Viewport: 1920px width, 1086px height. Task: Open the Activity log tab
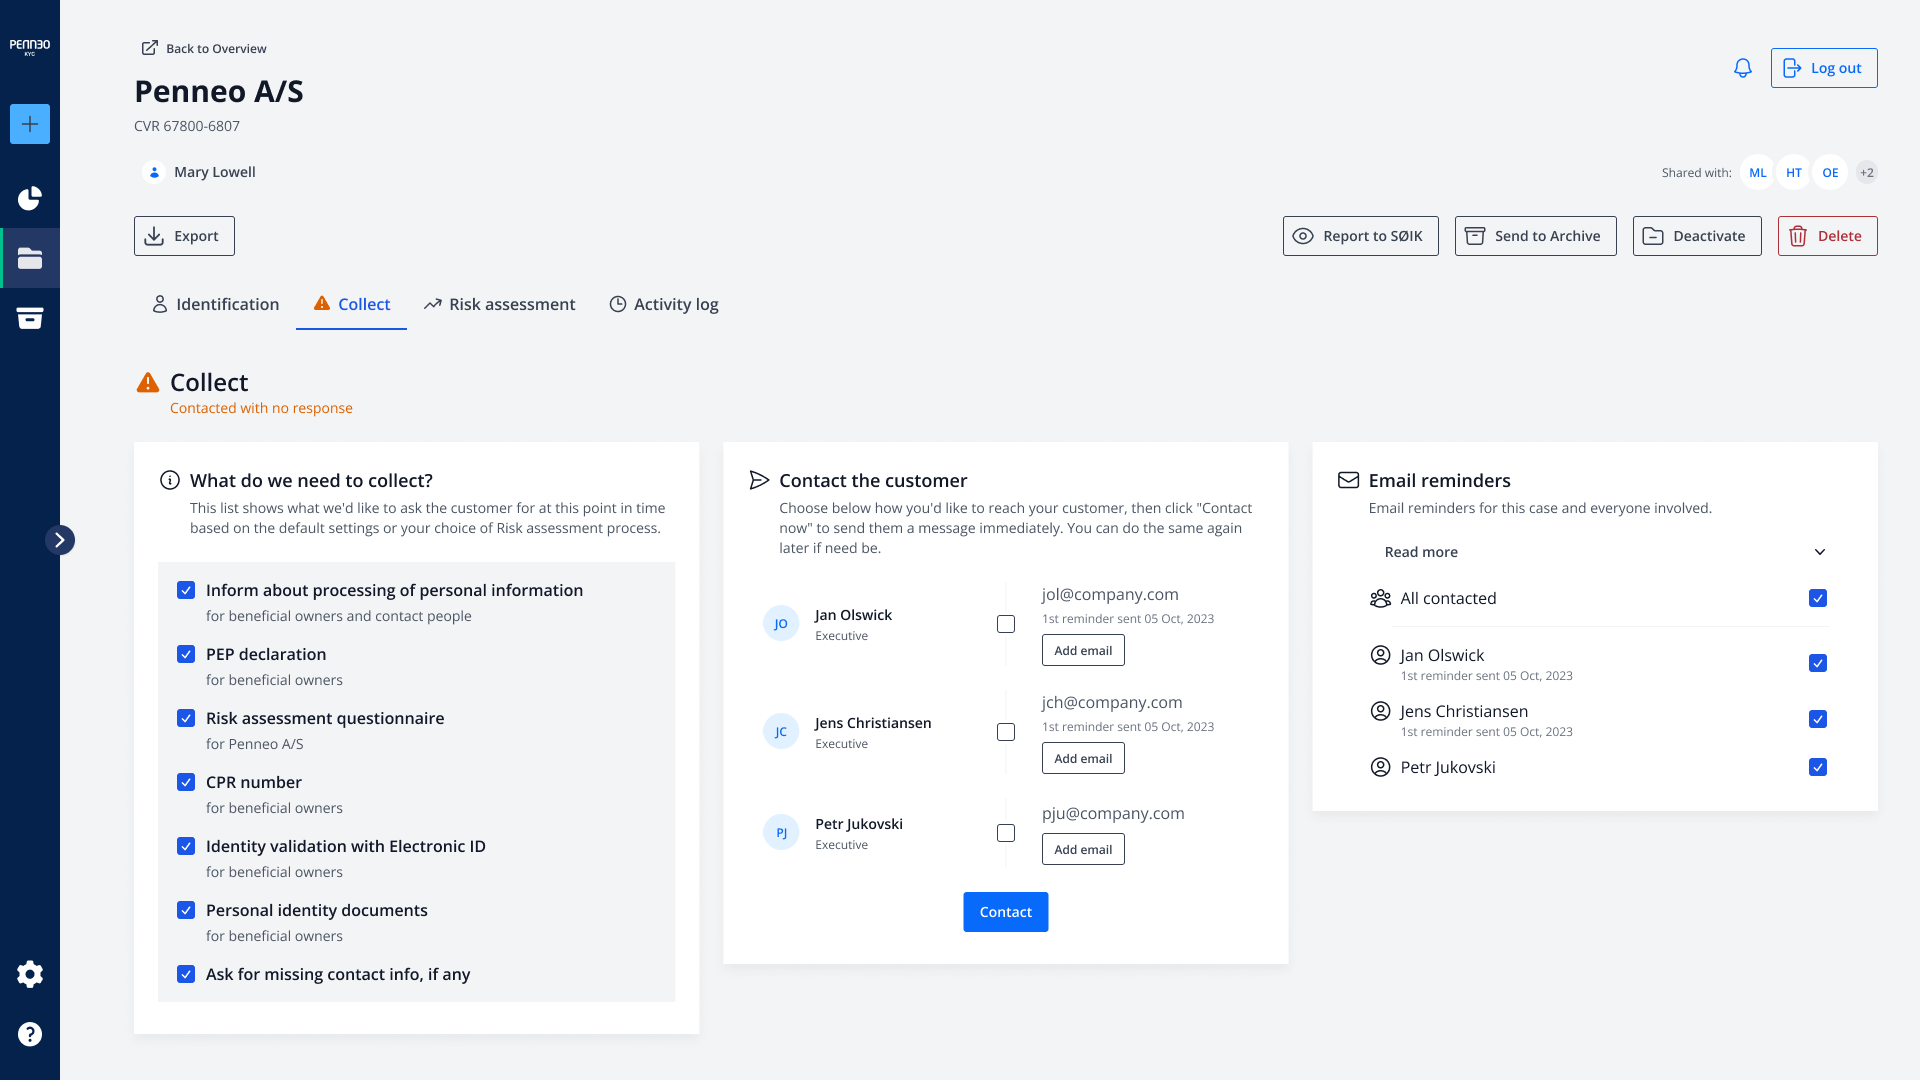[x=664, y=304]
